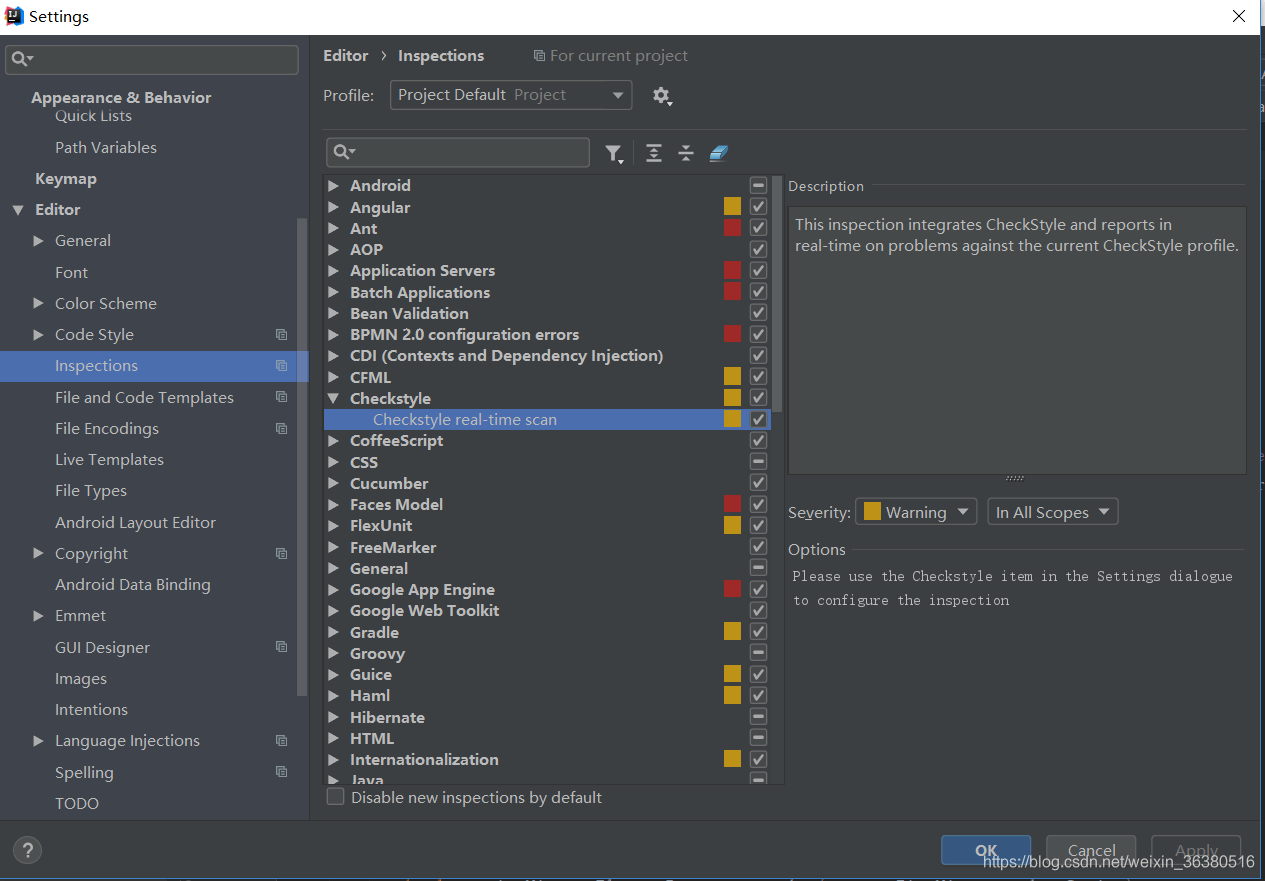Click the help question mark icon
Image resolution: width=1265 pixels, height=881 pixels.
point(28,850)
